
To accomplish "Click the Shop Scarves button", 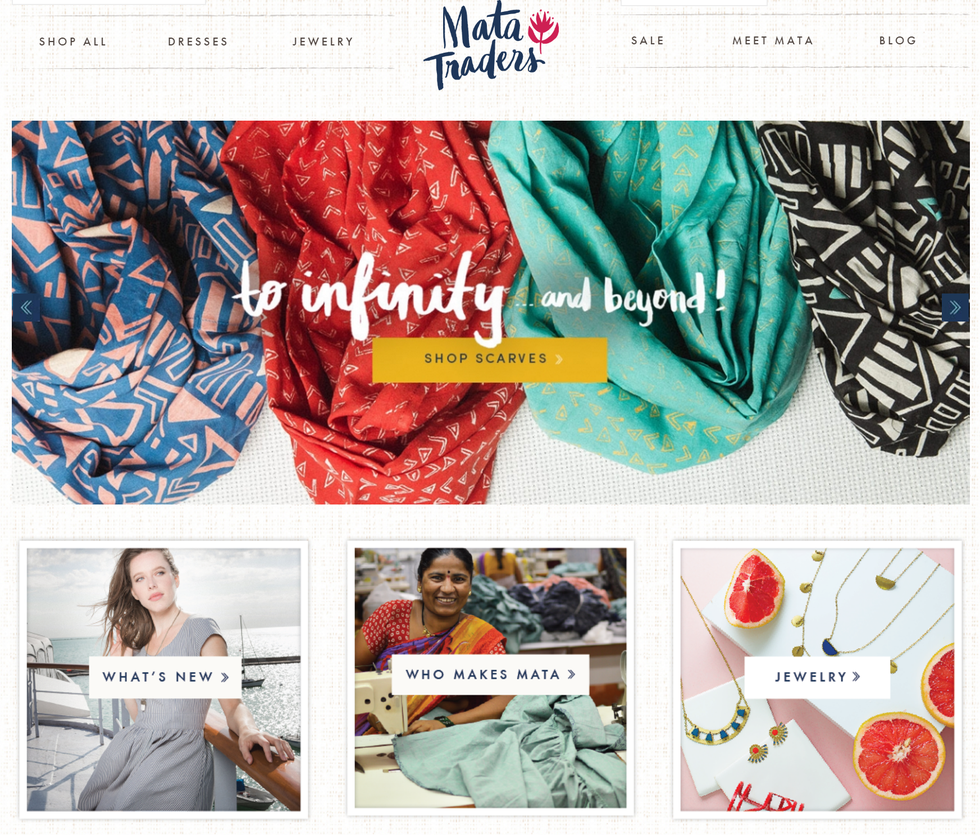I will click(x=489, y=359).
